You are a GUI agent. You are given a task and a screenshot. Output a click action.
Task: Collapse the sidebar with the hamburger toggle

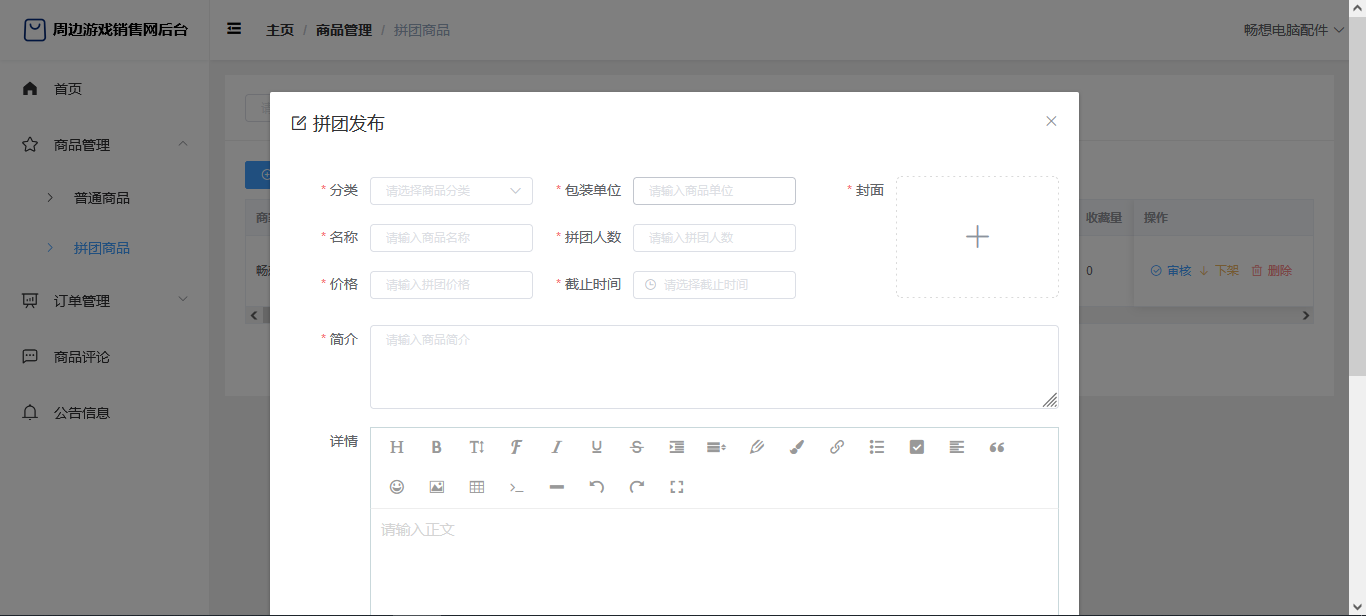point(234,29)
